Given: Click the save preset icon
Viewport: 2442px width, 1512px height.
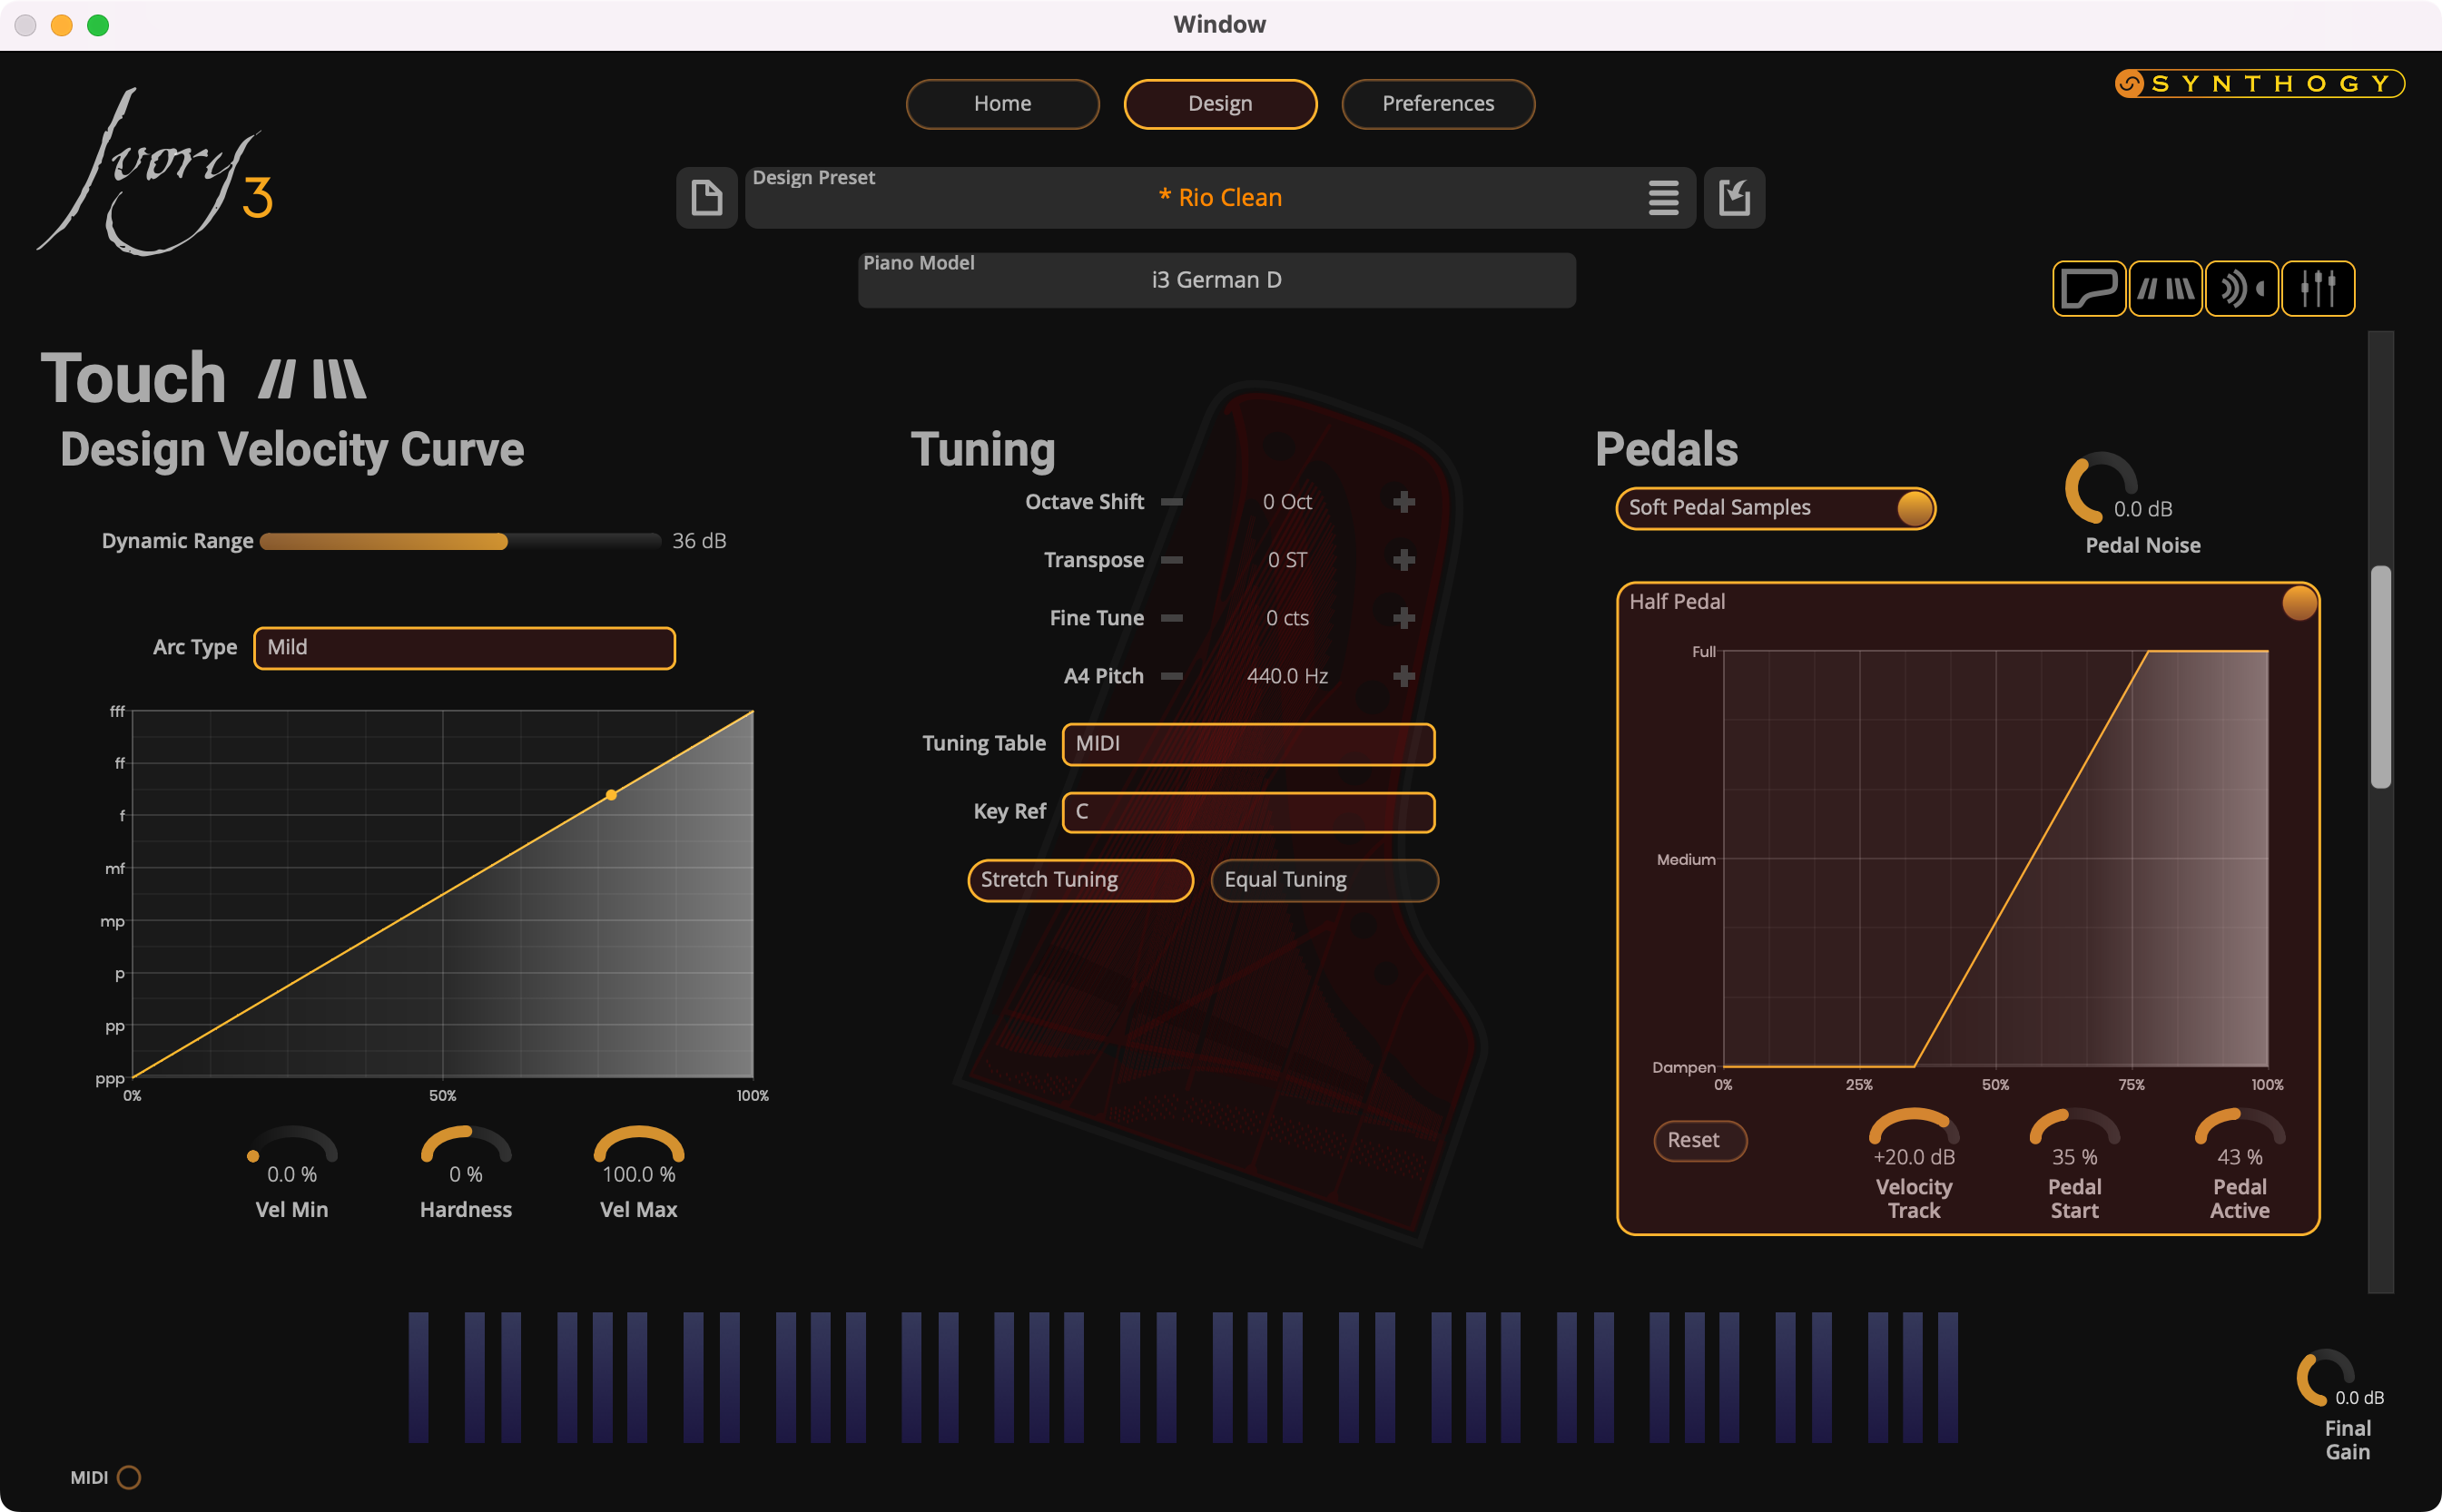Looking at the screenshot, I should 1734,197.
